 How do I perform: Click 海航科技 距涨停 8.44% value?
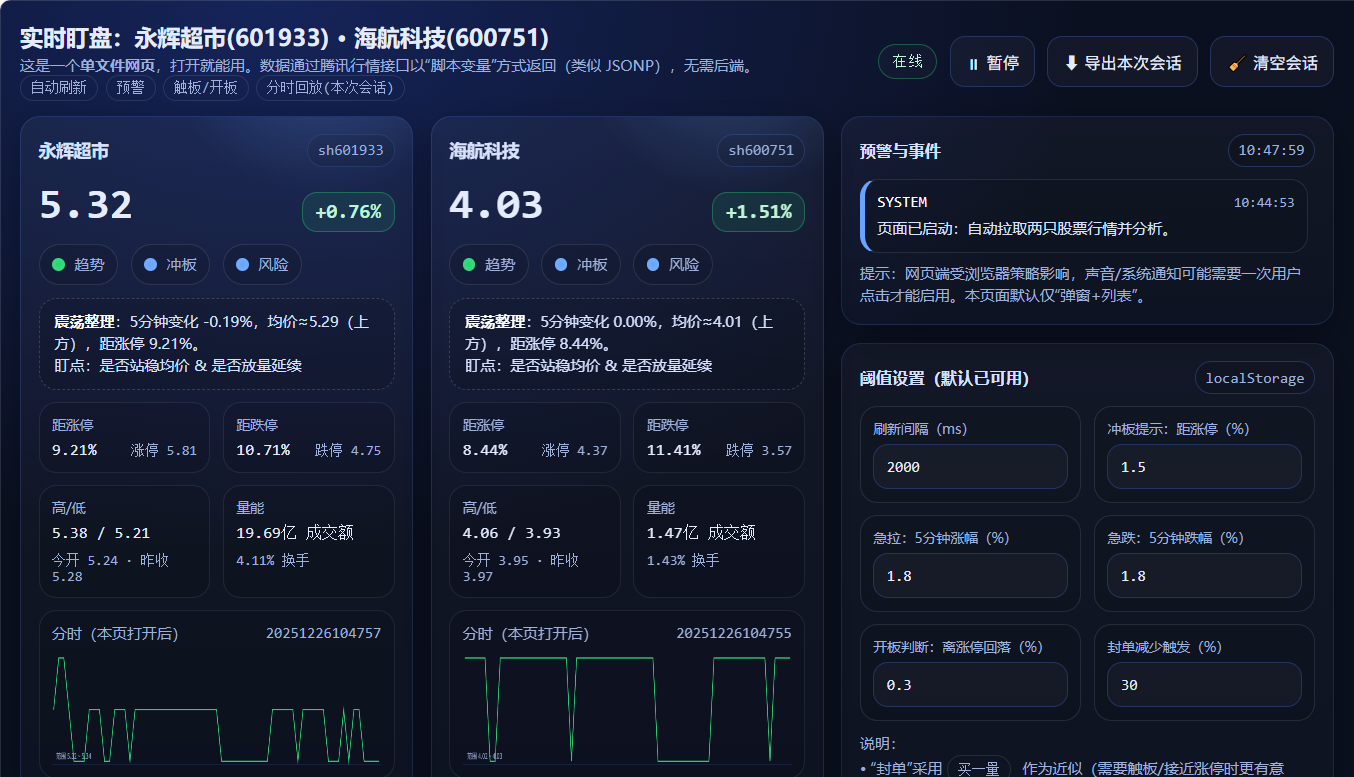485,450
